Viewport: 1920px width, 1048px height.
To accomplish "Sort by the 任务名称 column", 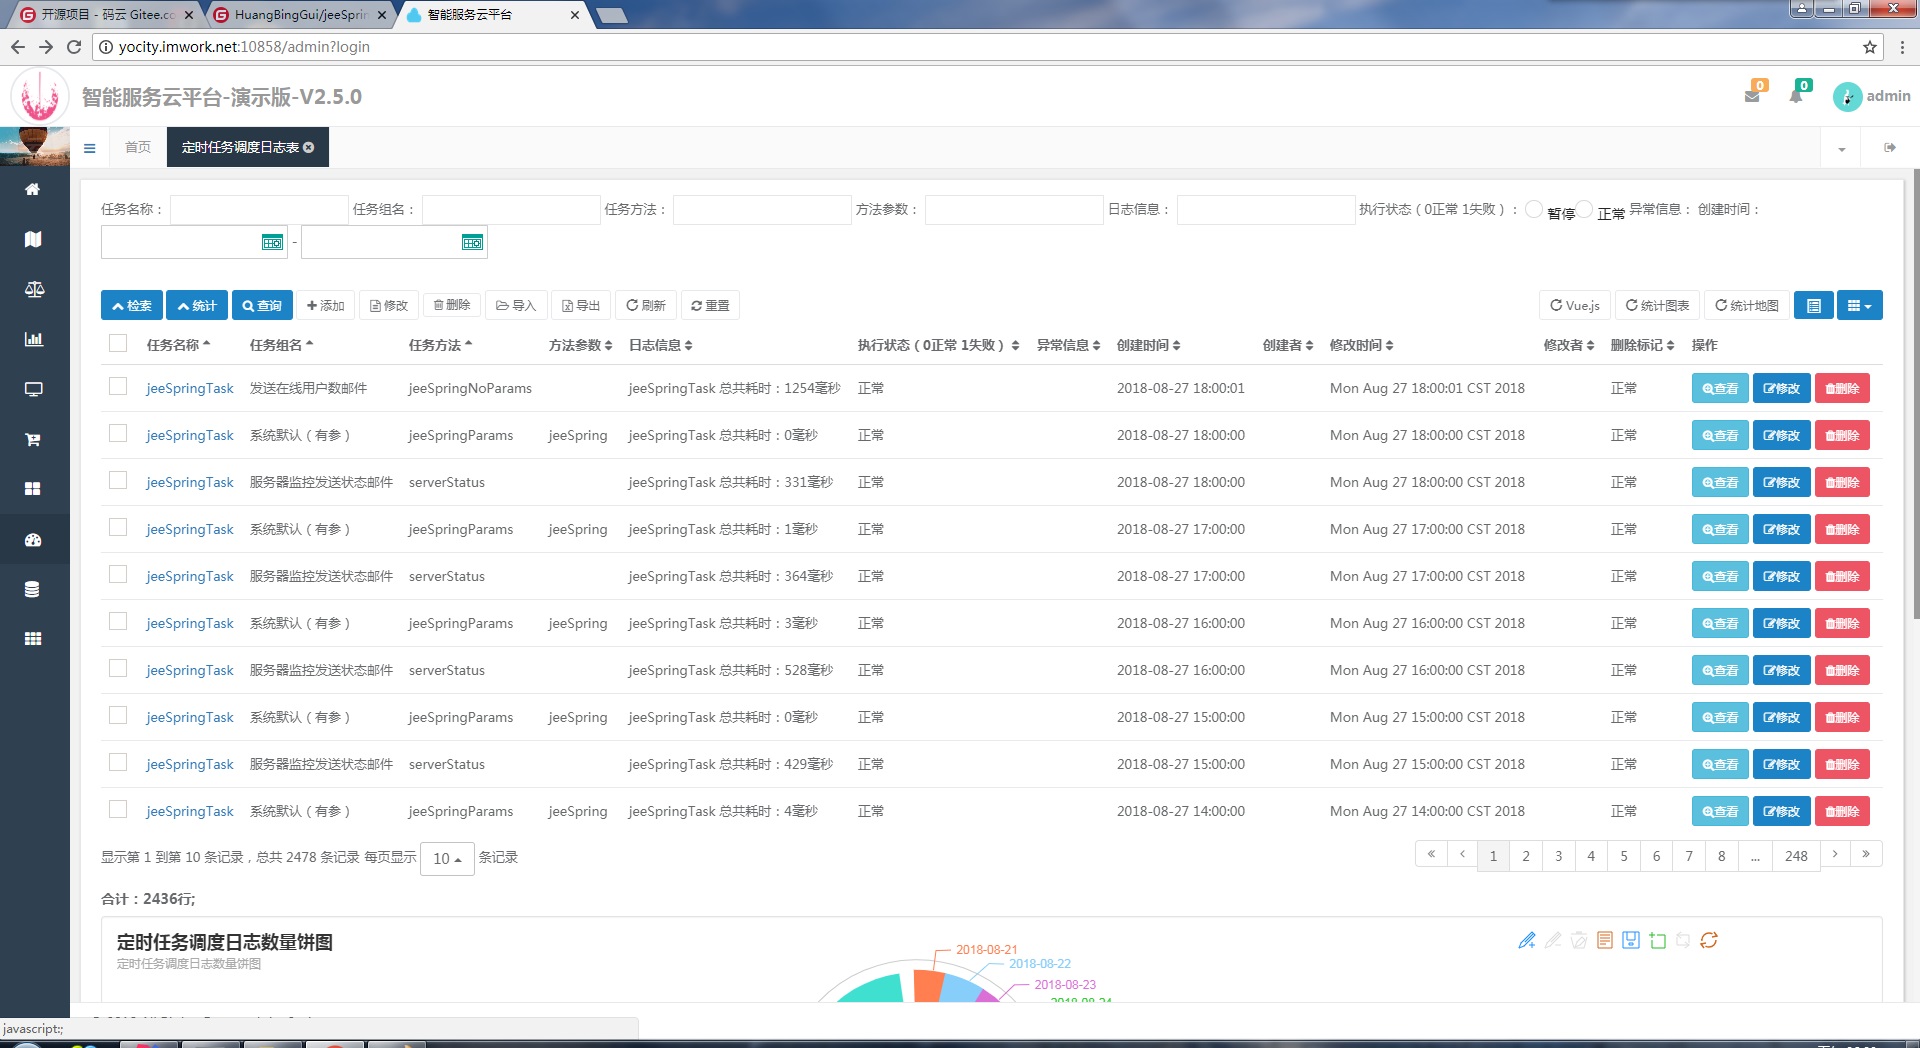I will coord(178,345).
